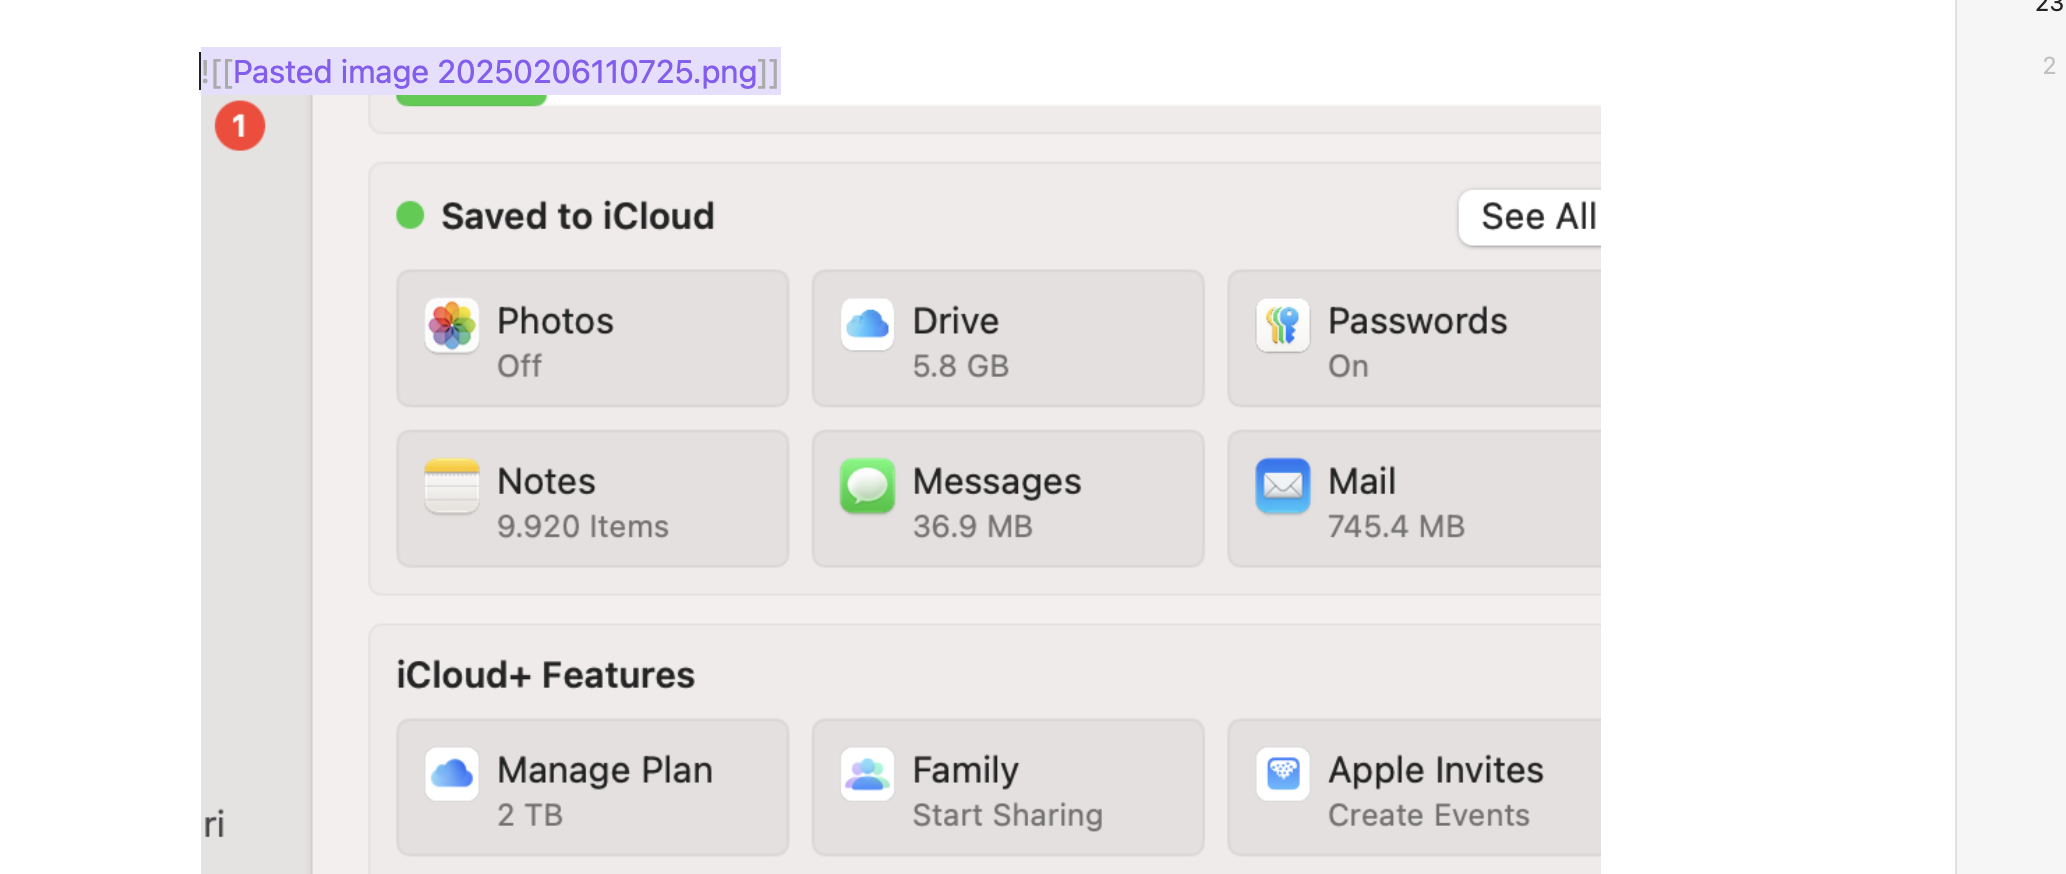Viewport: 2066px width, 874px height.
Task: Click the Manage Plan cloud icon
Action: 452,774
